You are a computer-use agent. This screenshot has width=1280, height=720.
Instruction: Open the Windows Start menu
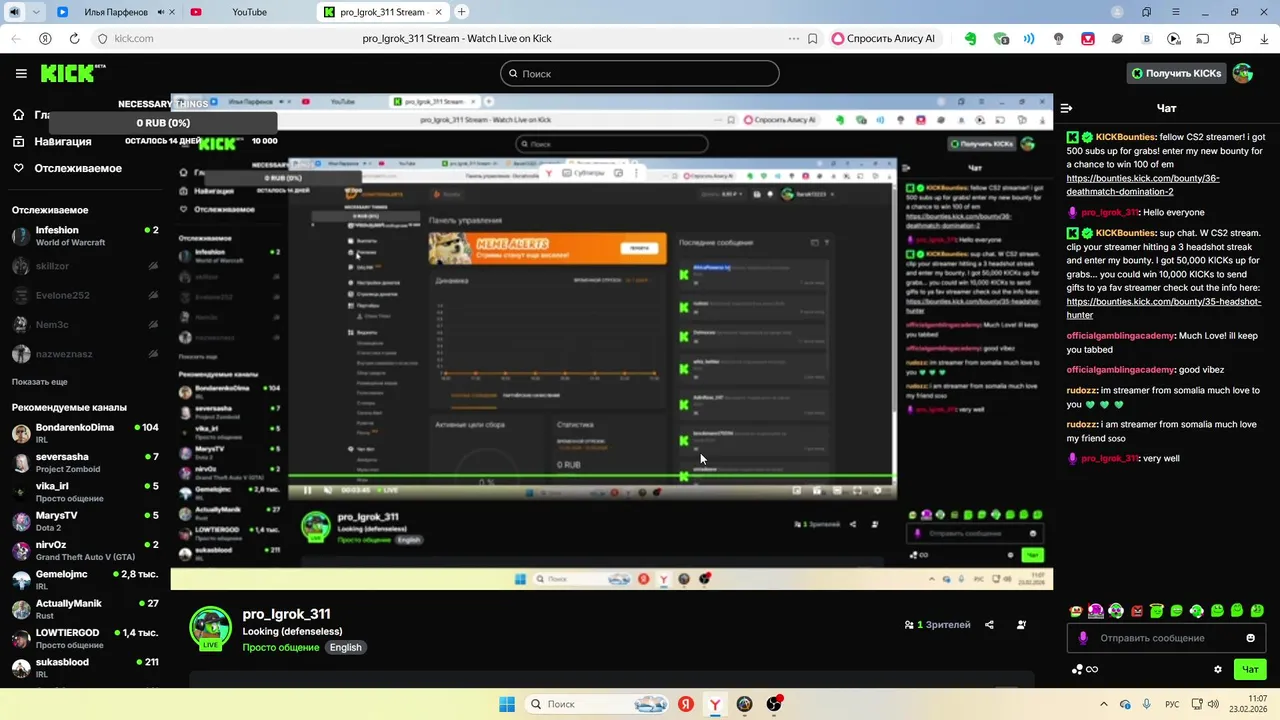pyautogui.click(x=507, y=704)
